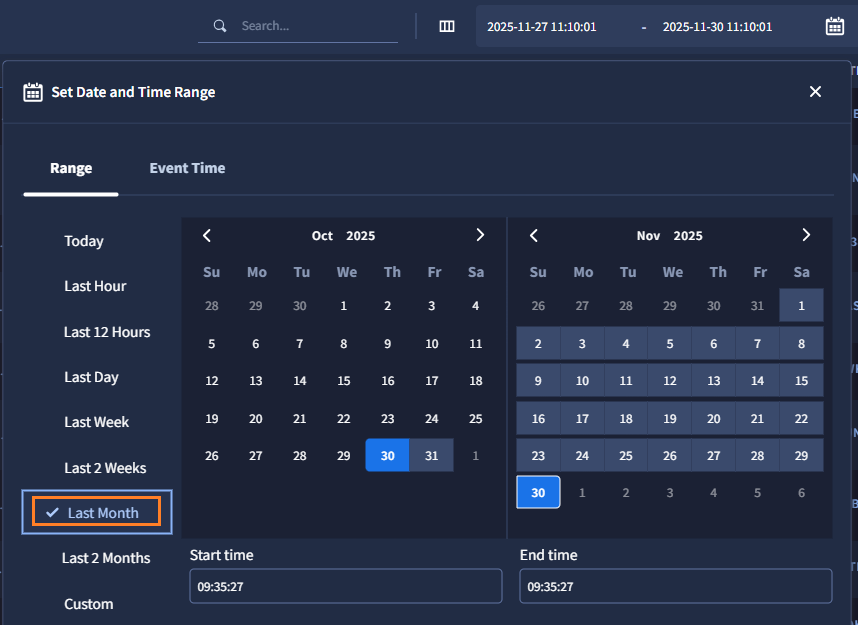Go to next month on November calendar
Screen dimensions: 858x625
coord(806,236)
